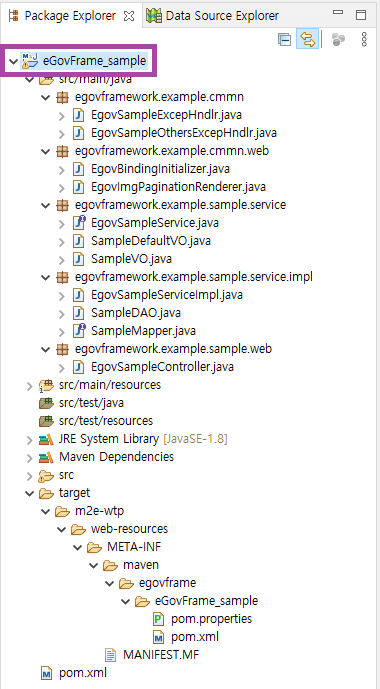Expand JRE System Library node
Screen dimensions: 380x689
coord(29,439)
